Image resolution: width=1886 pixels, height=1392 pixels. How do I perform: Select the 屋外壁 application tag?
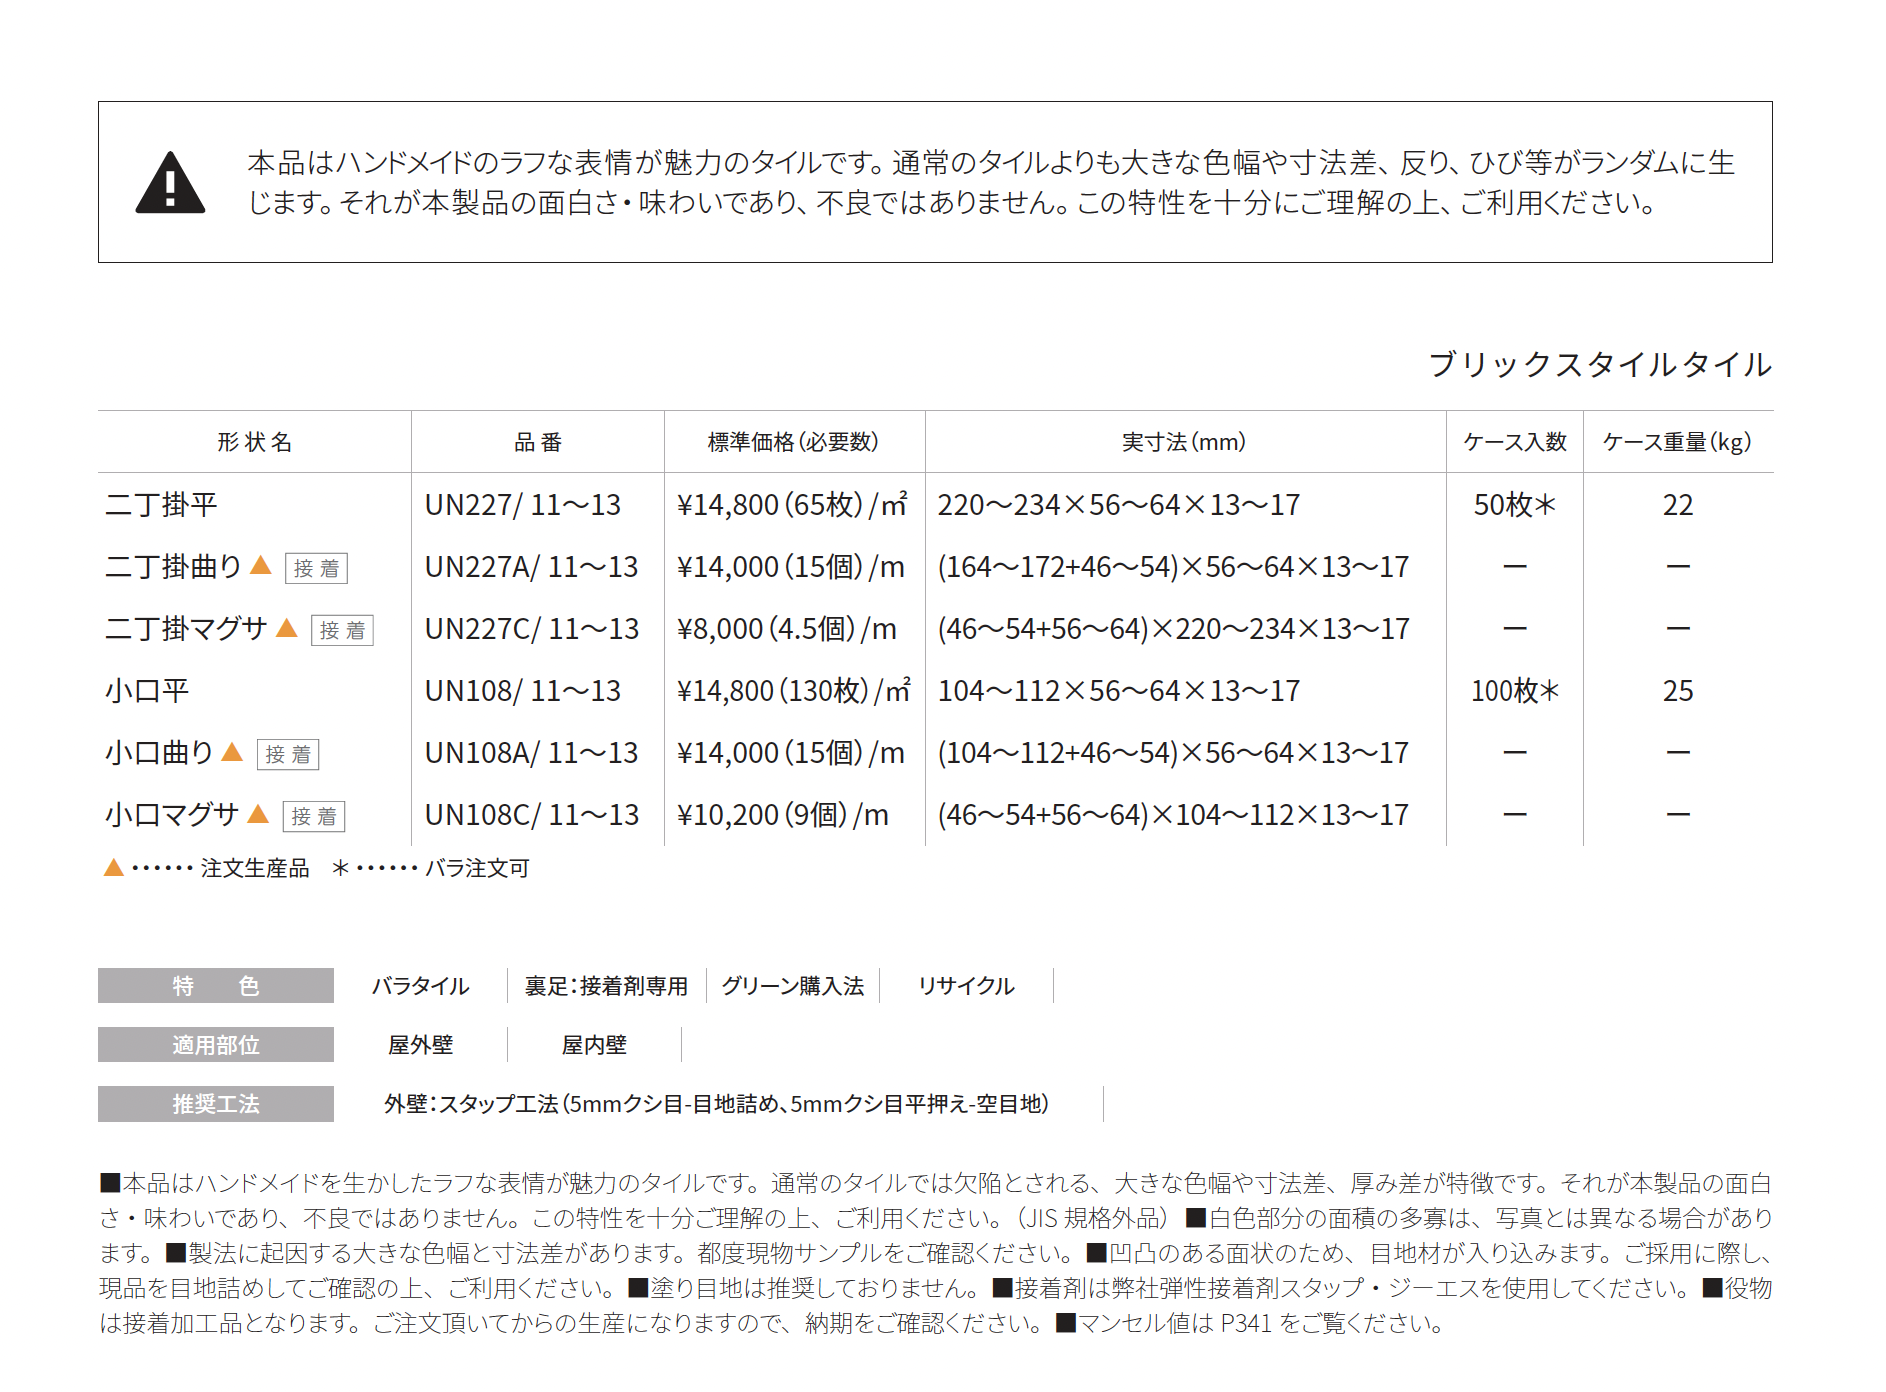tap(420, 1045)
